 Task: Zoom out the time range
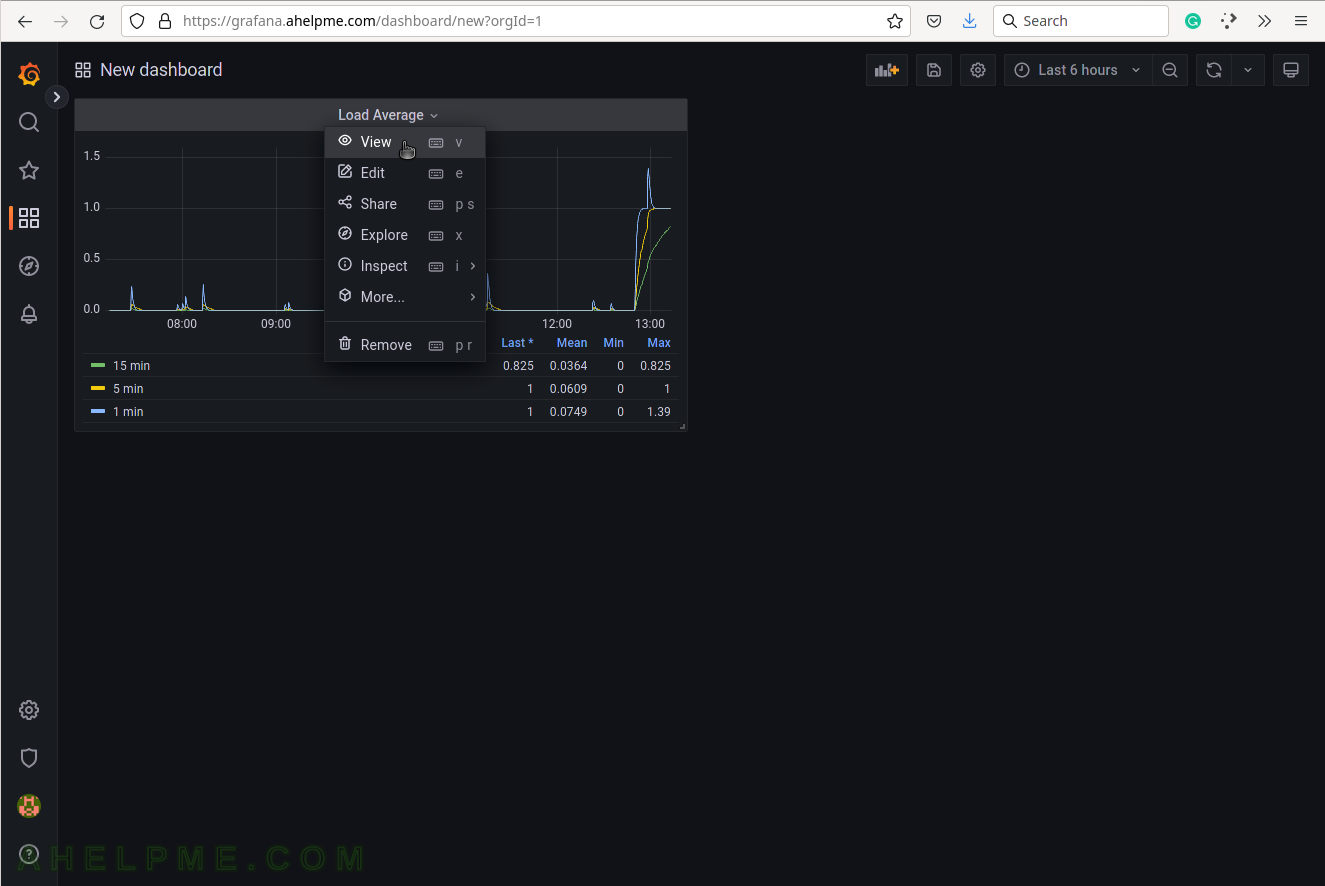pyautogui.click(x=1170, y=70)
